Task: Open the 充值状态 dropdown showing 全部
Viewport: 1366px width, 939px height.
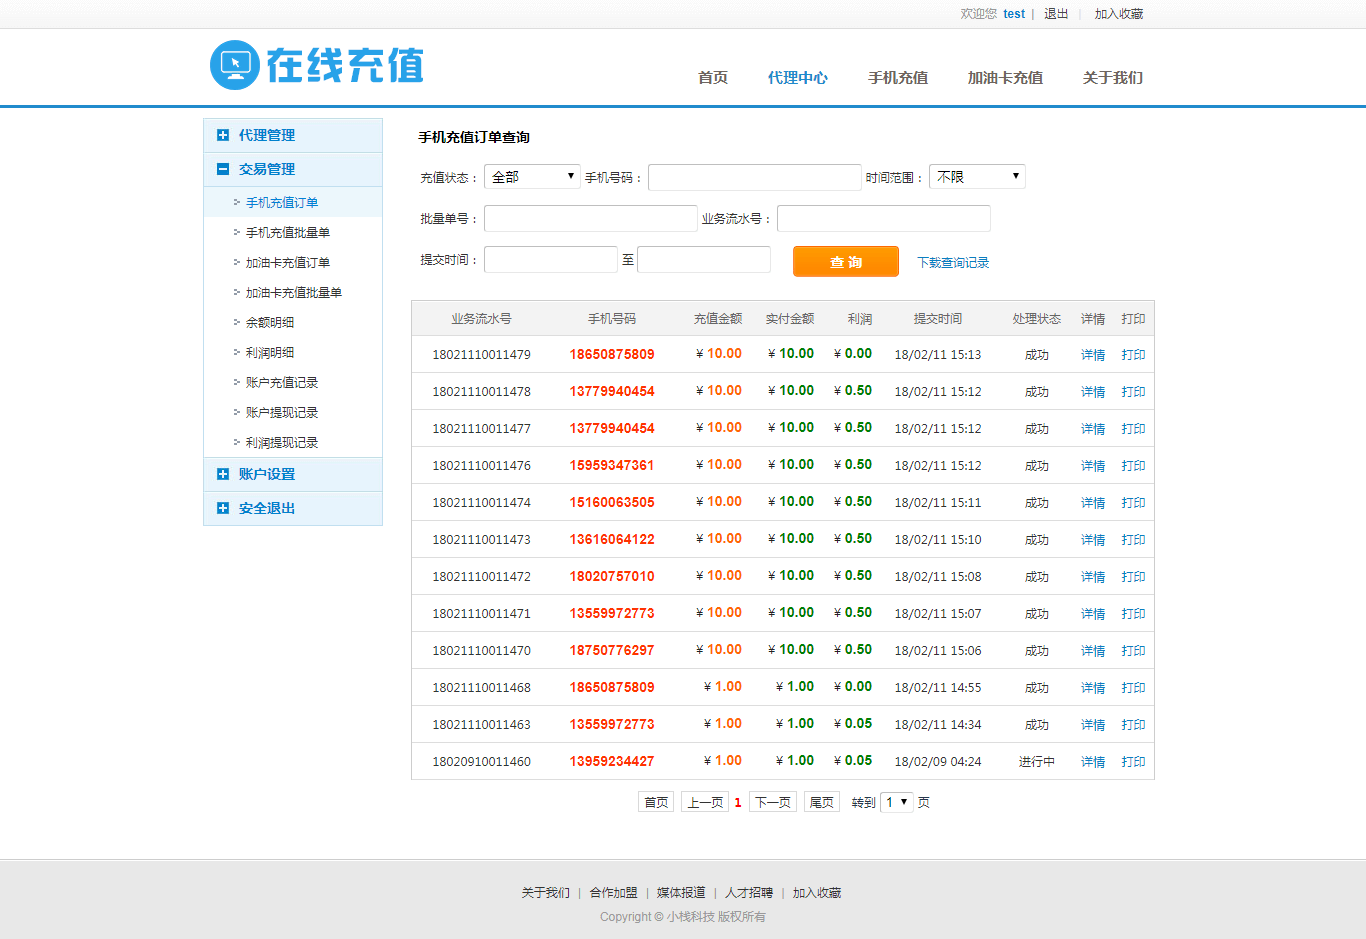Action: pos(532,177)
